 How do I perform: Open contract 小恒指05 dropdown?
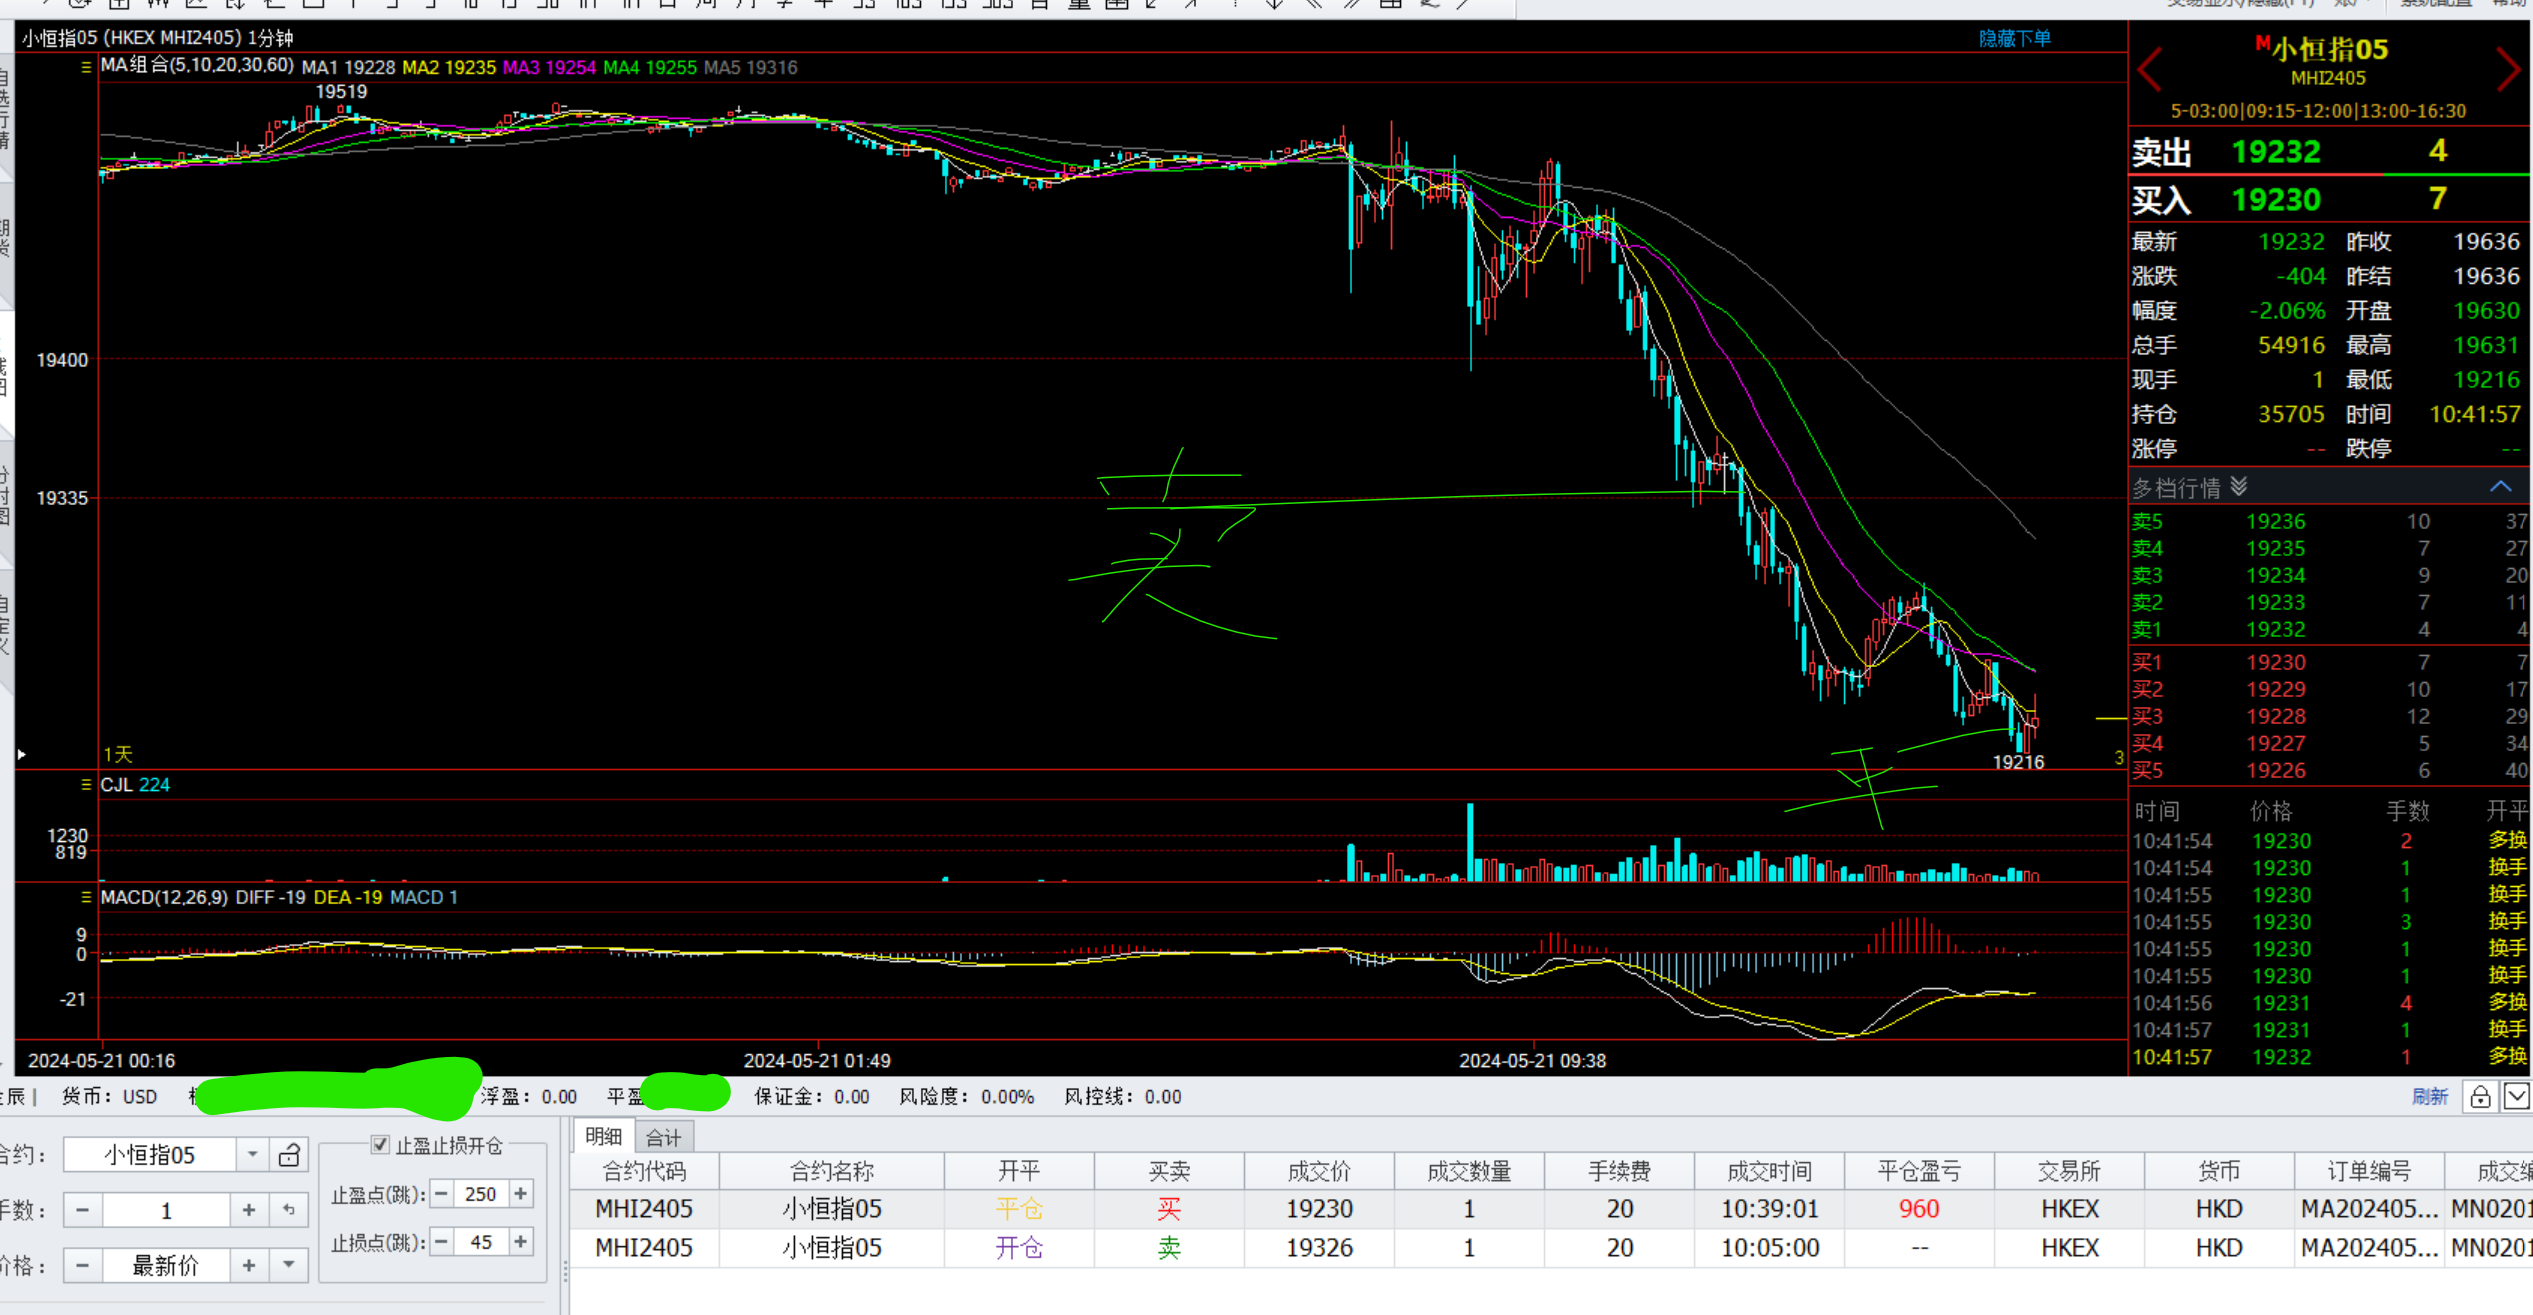(x=252, y=1155)
